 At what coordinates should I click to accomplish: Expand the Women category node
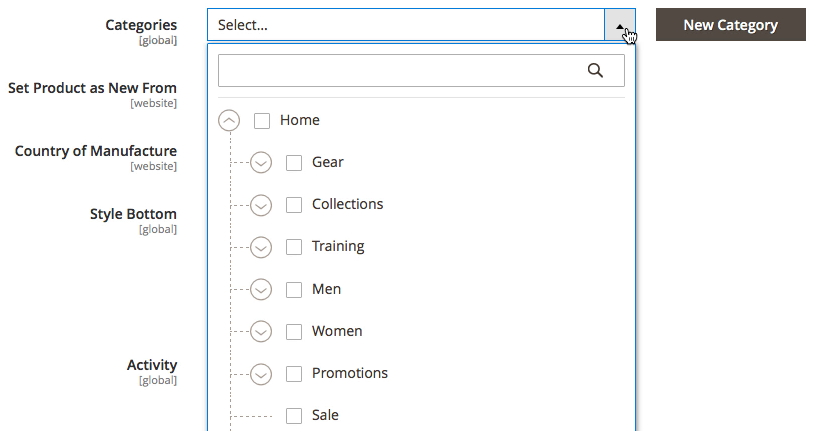point(261,331)
